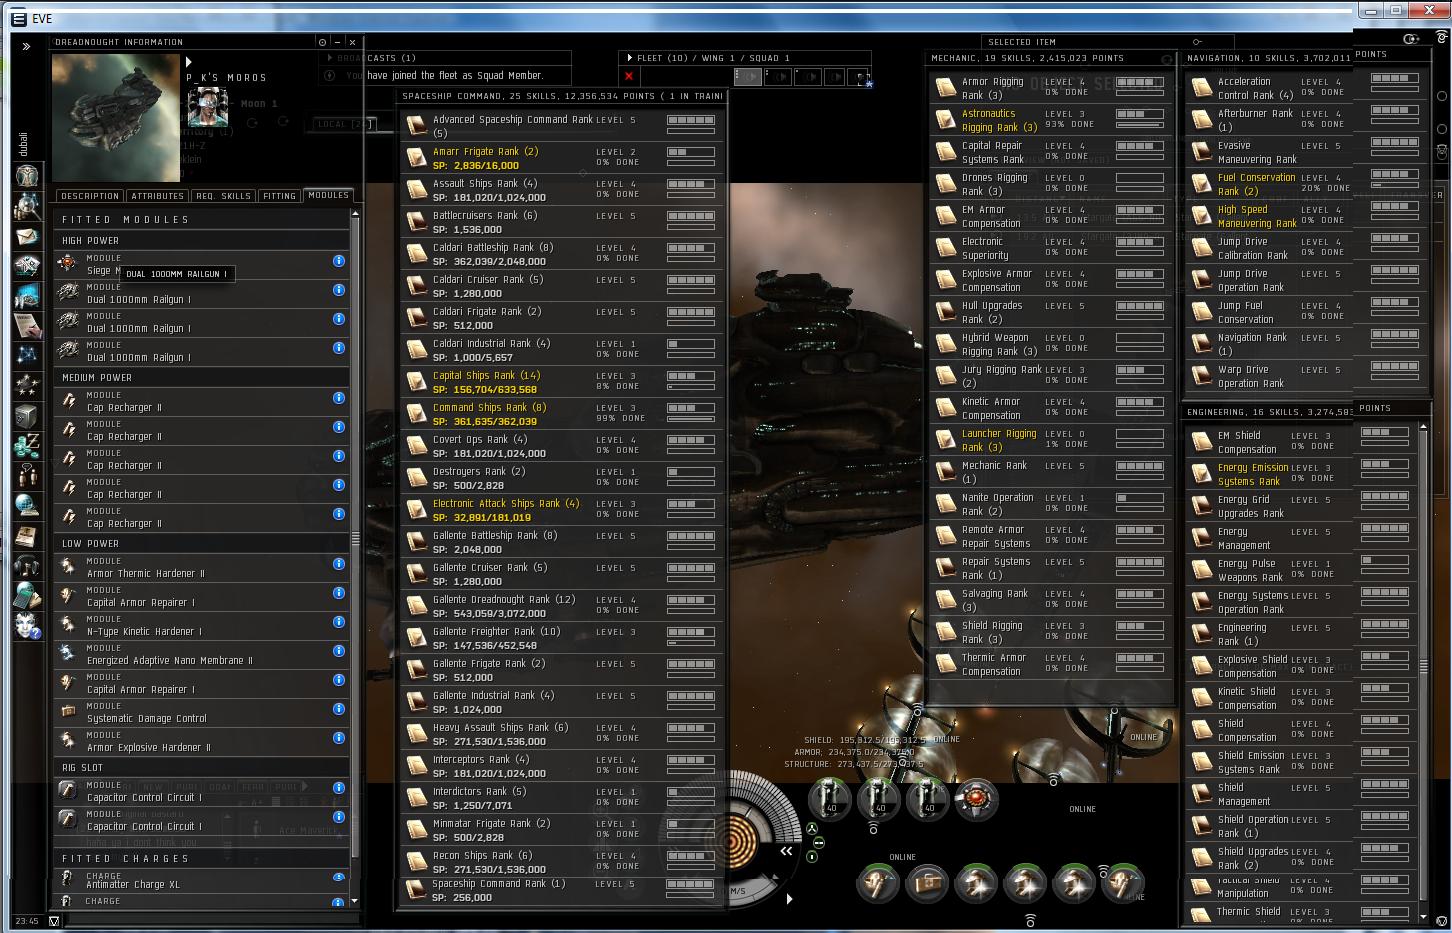
Task: Collapse the Mechanic skill group header
Action: coord(1050,58)
